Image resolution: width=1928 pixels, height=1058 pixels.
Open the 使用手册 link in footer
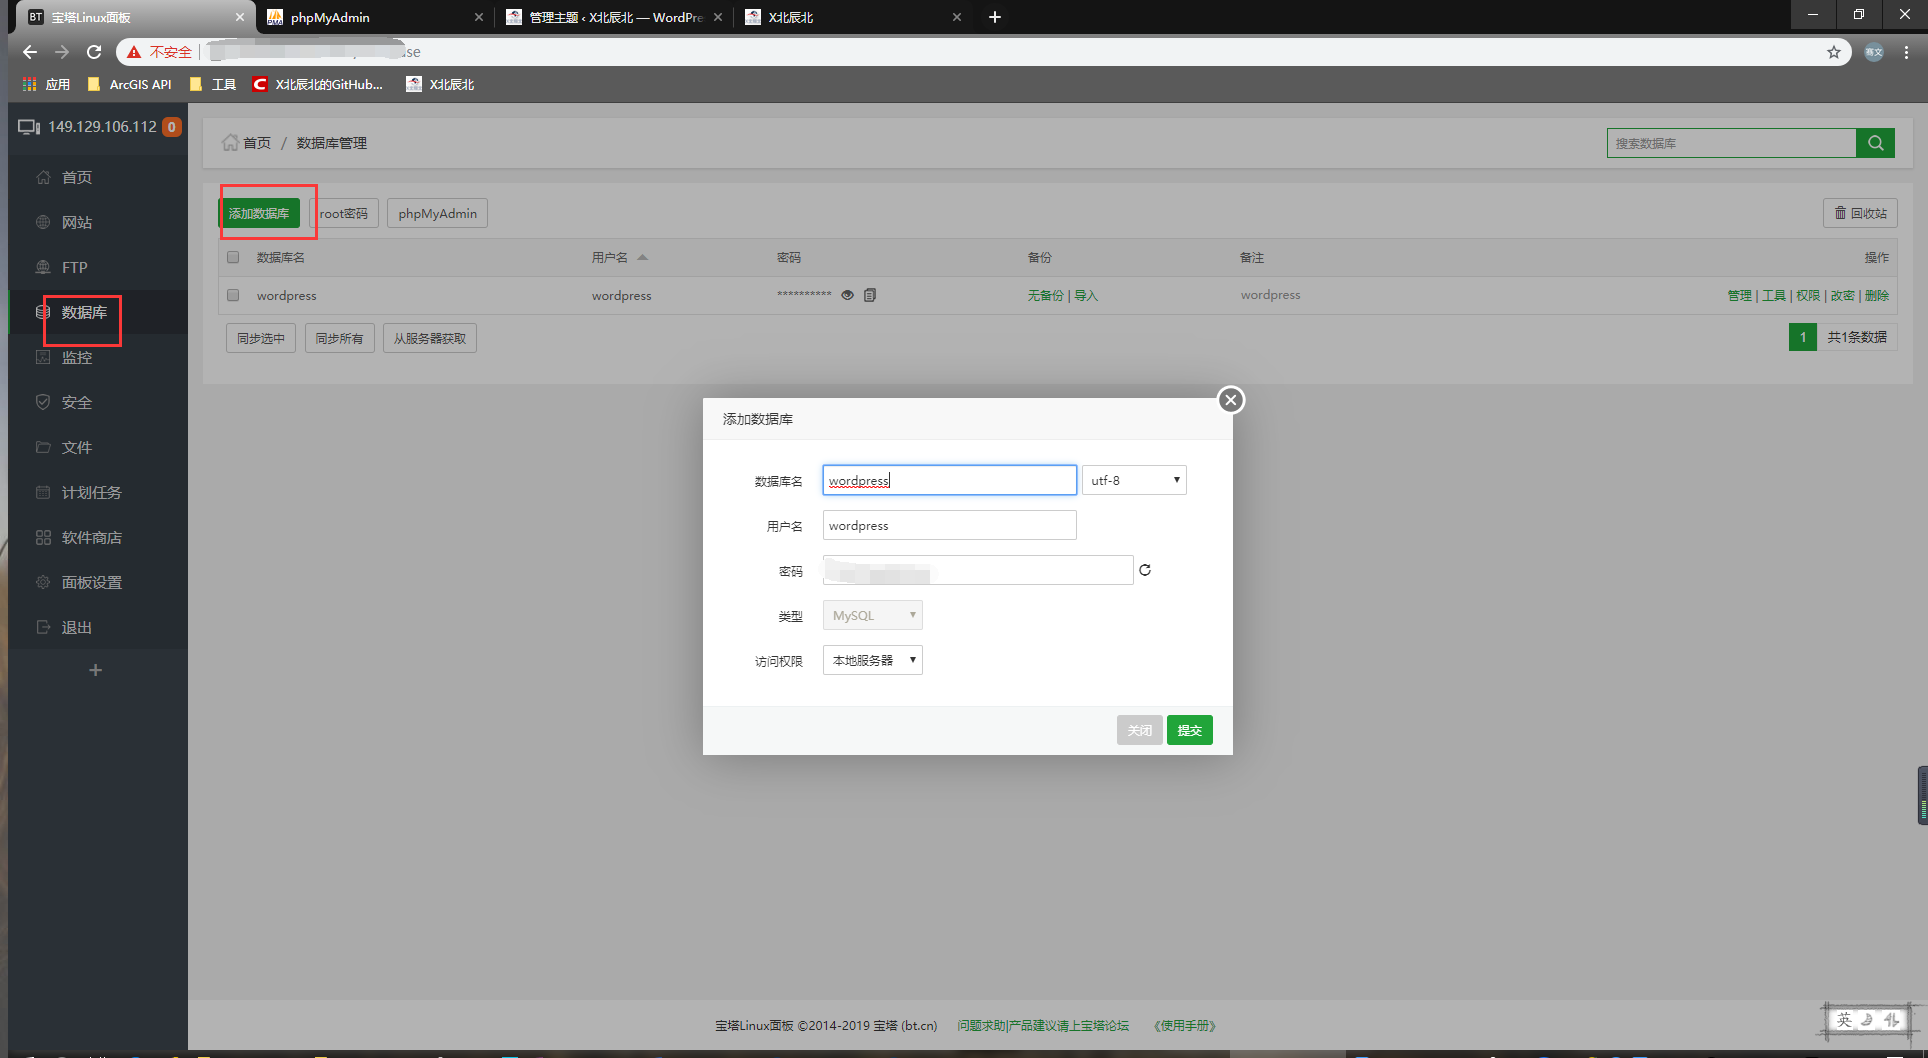tap(1185, 1025)
